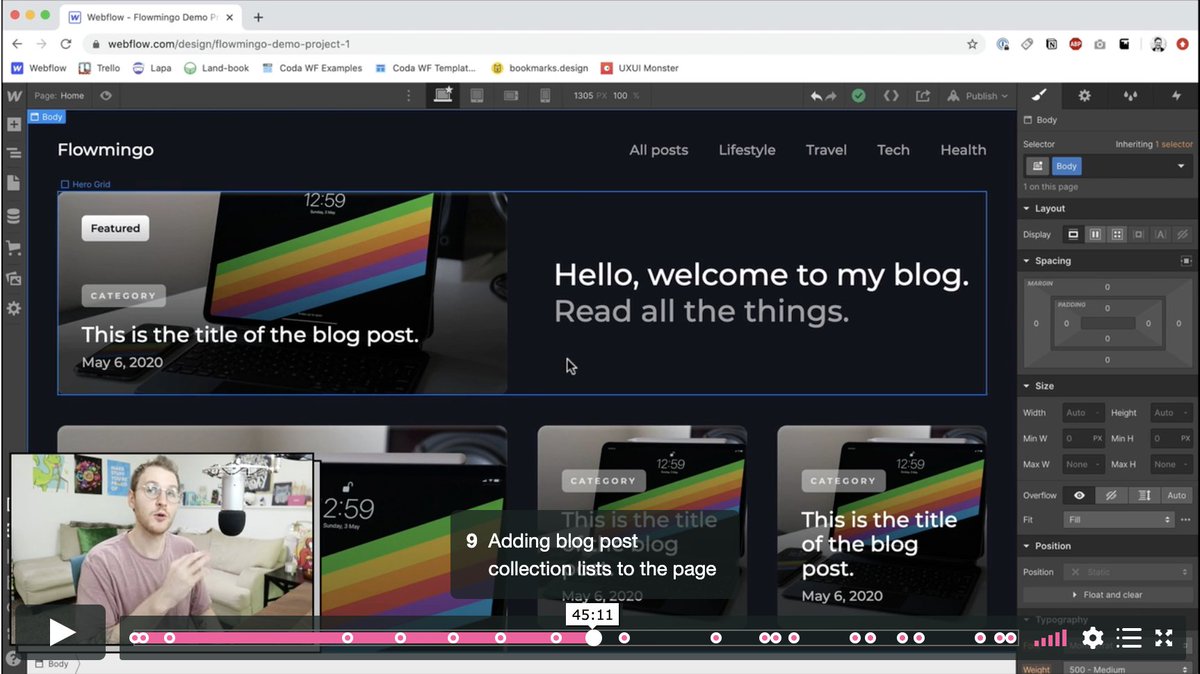The image size is (1200, 674).
Task: Set overflow to scroll
Action: pyautogui.click(x=1144, y=495)
